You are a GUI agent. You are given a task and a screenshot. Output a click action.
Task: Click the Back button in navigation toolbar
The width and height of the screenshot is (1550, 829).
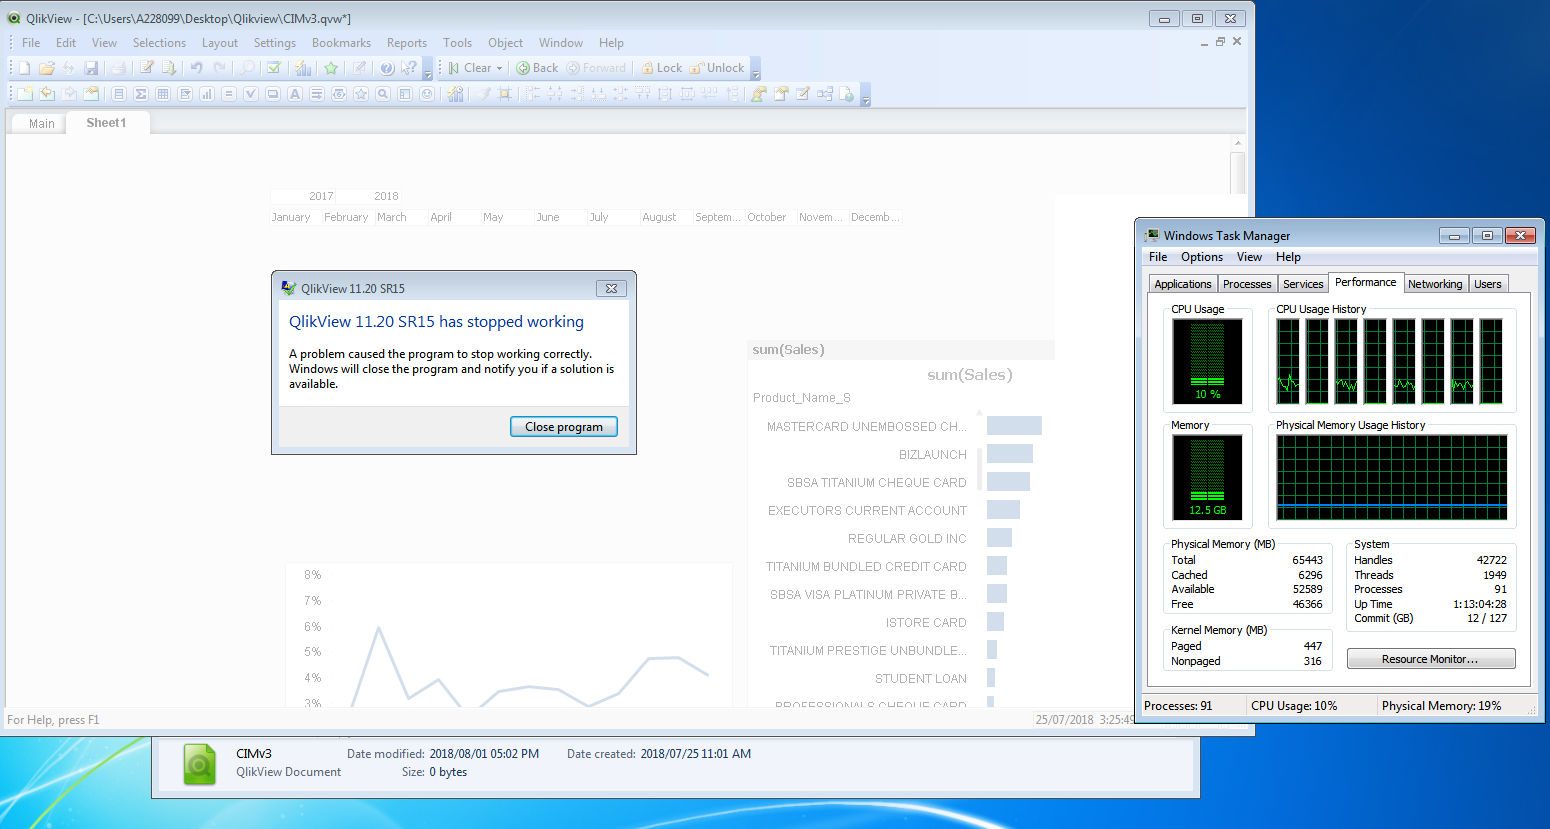click(x=537, y=68)
